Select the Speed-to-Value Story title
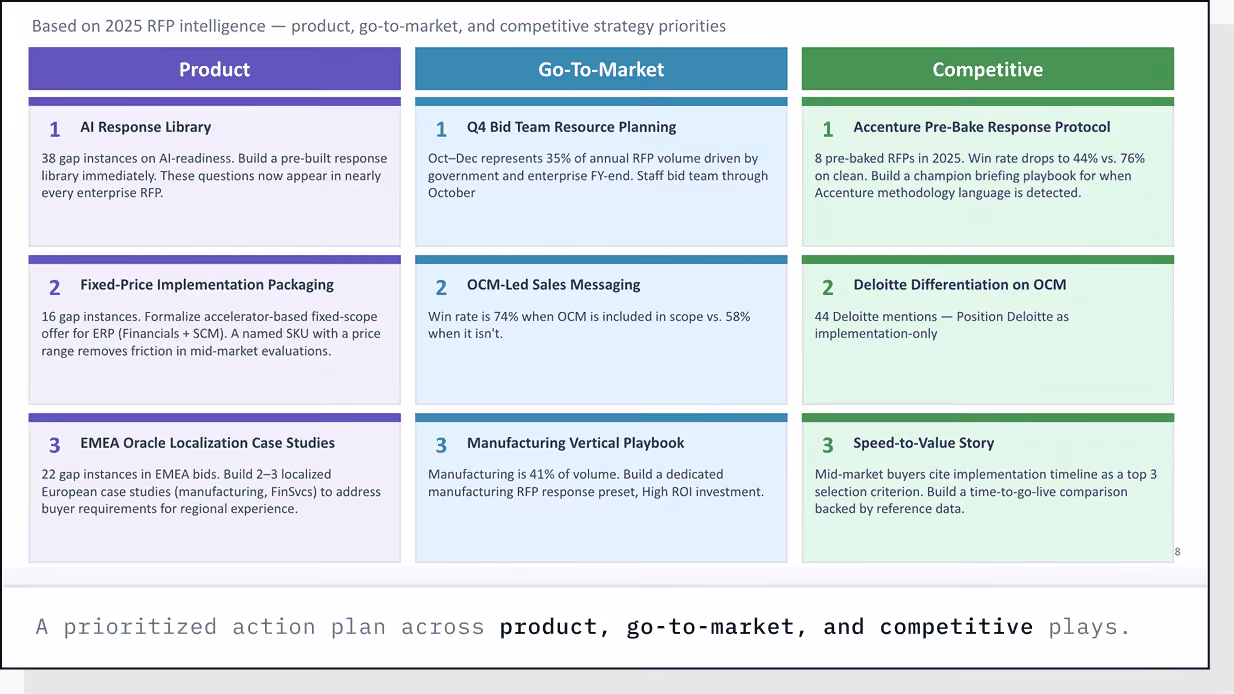 [924, 443]
